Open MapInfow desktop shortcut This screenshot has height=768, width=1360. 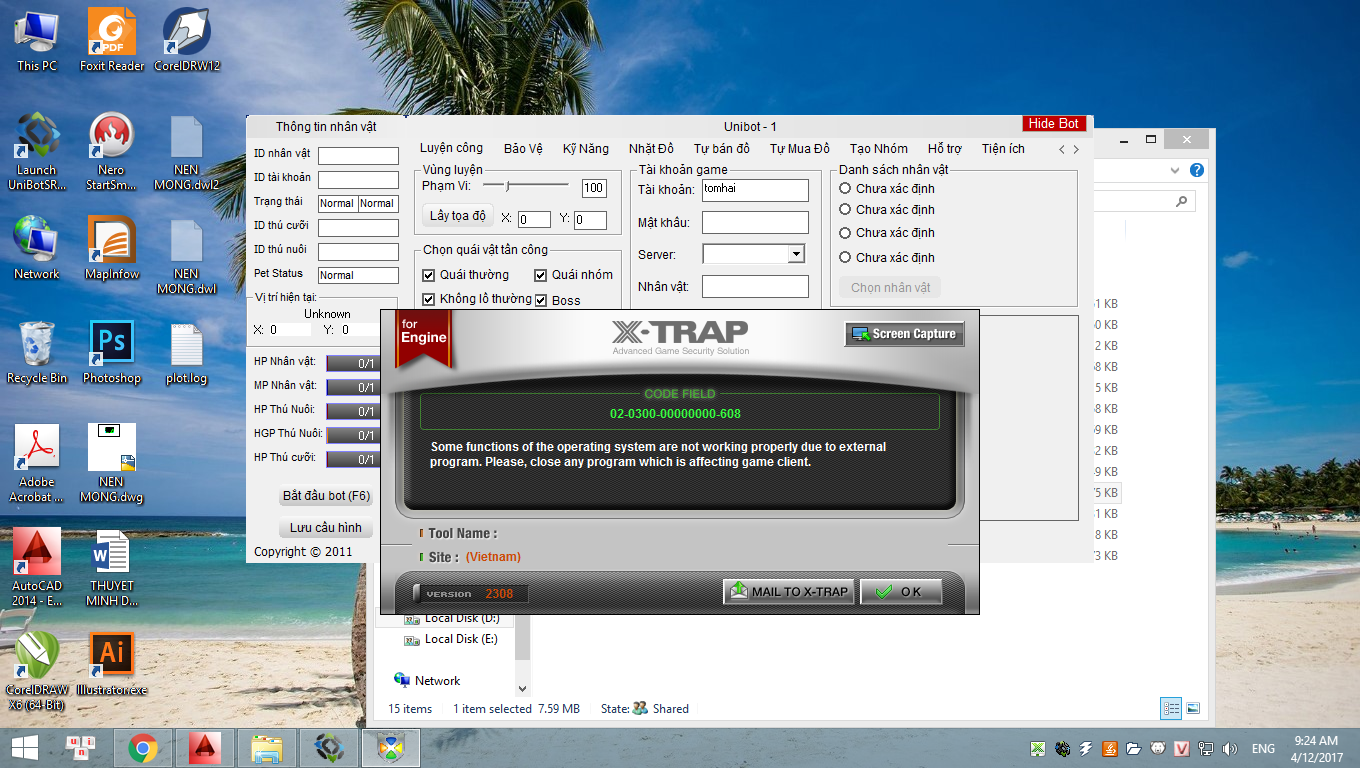[112, 248]
